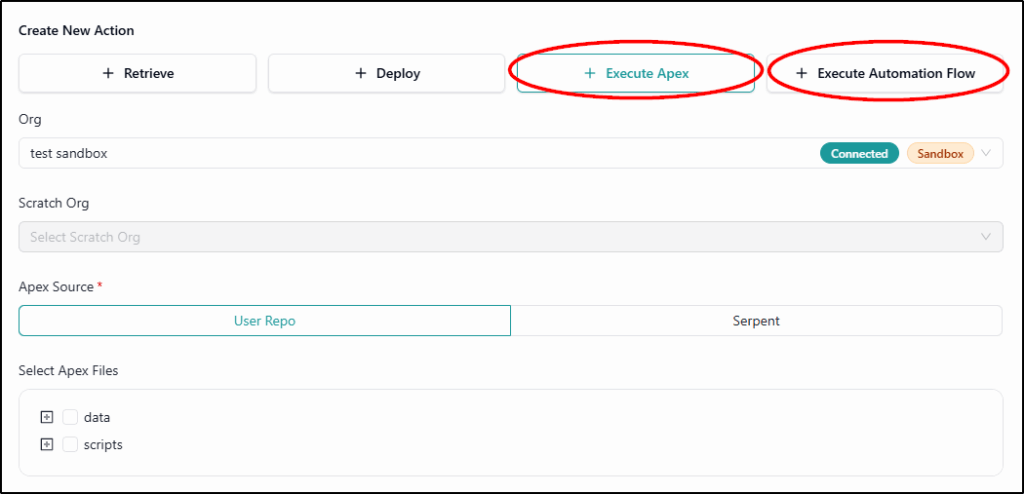This screenshot has width=1024, height=494.
Task: Expand the data folder tree node
Action: click(x=46, y=417)
